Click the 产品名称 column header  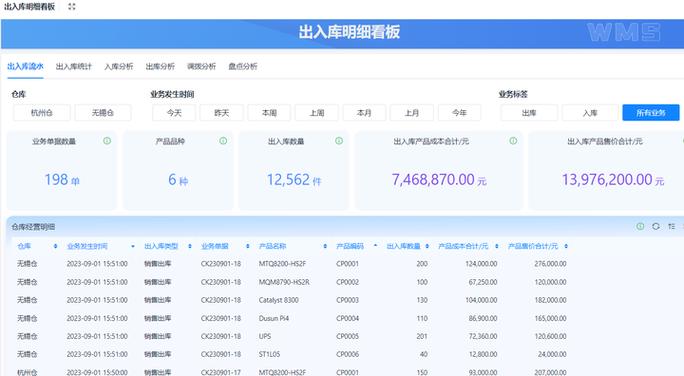coord(273,246)
